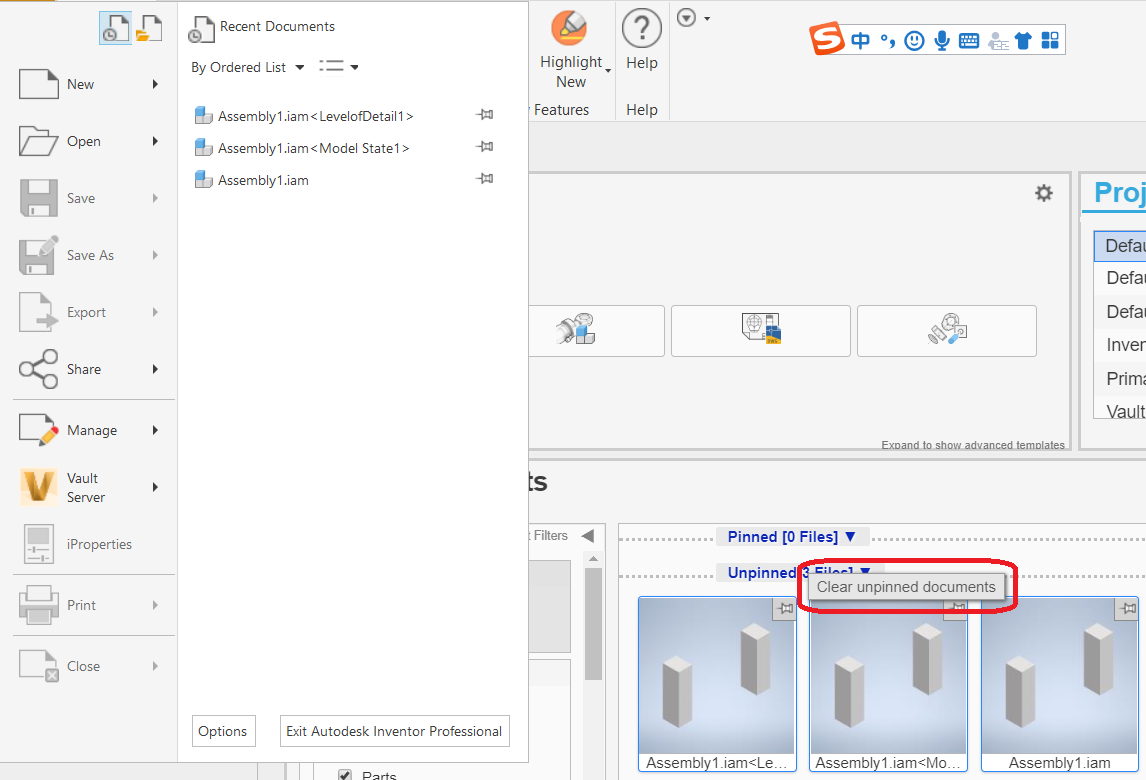Select New in application menu
The image size is (1146, 780).
[x=80, y=84]
